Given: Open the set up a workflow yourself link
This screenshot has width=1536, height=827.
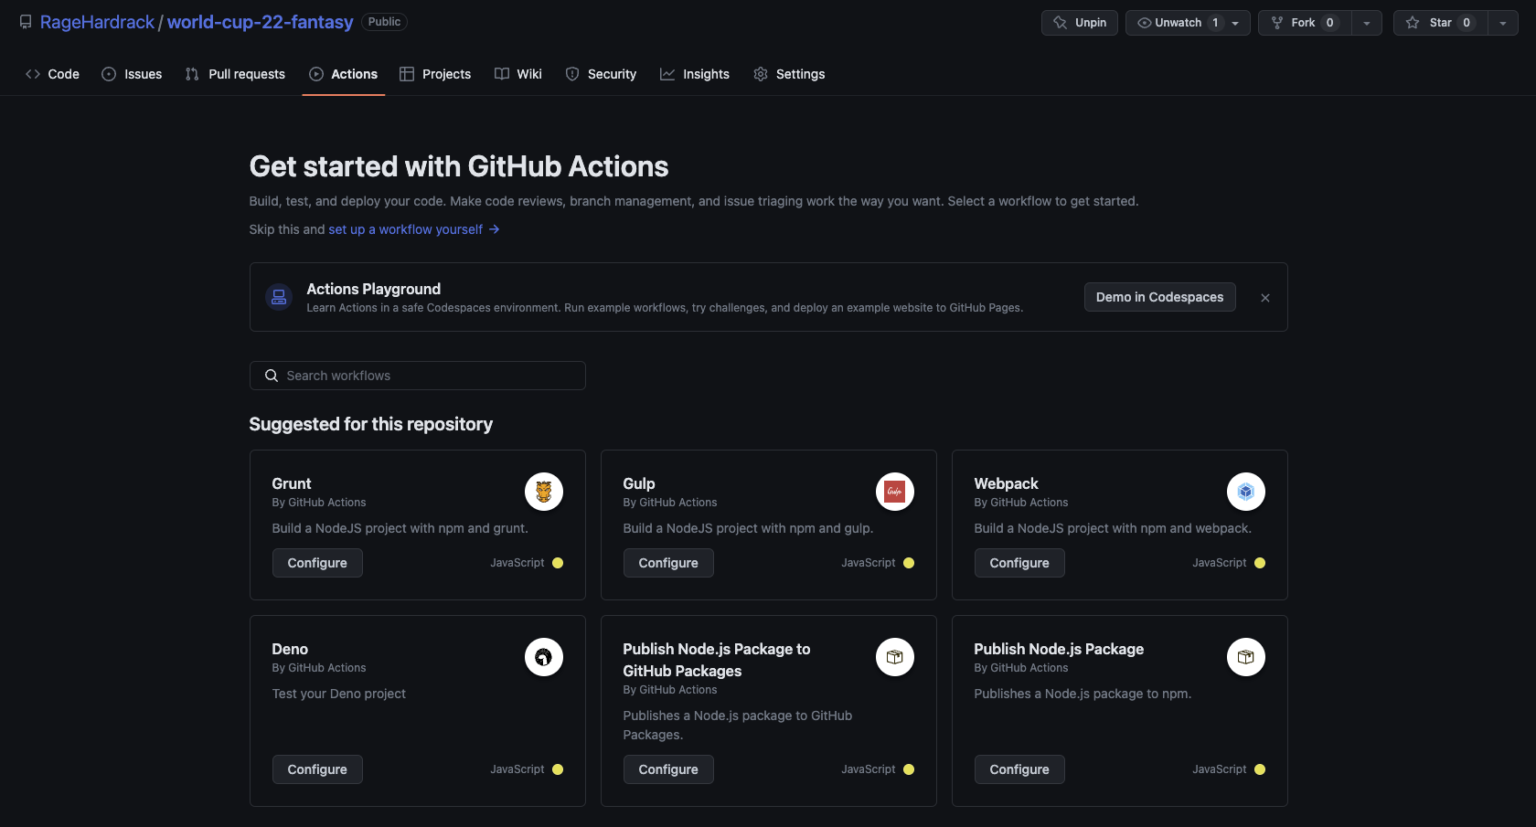Looking at the screenshot, I should (x=405, y=229).
